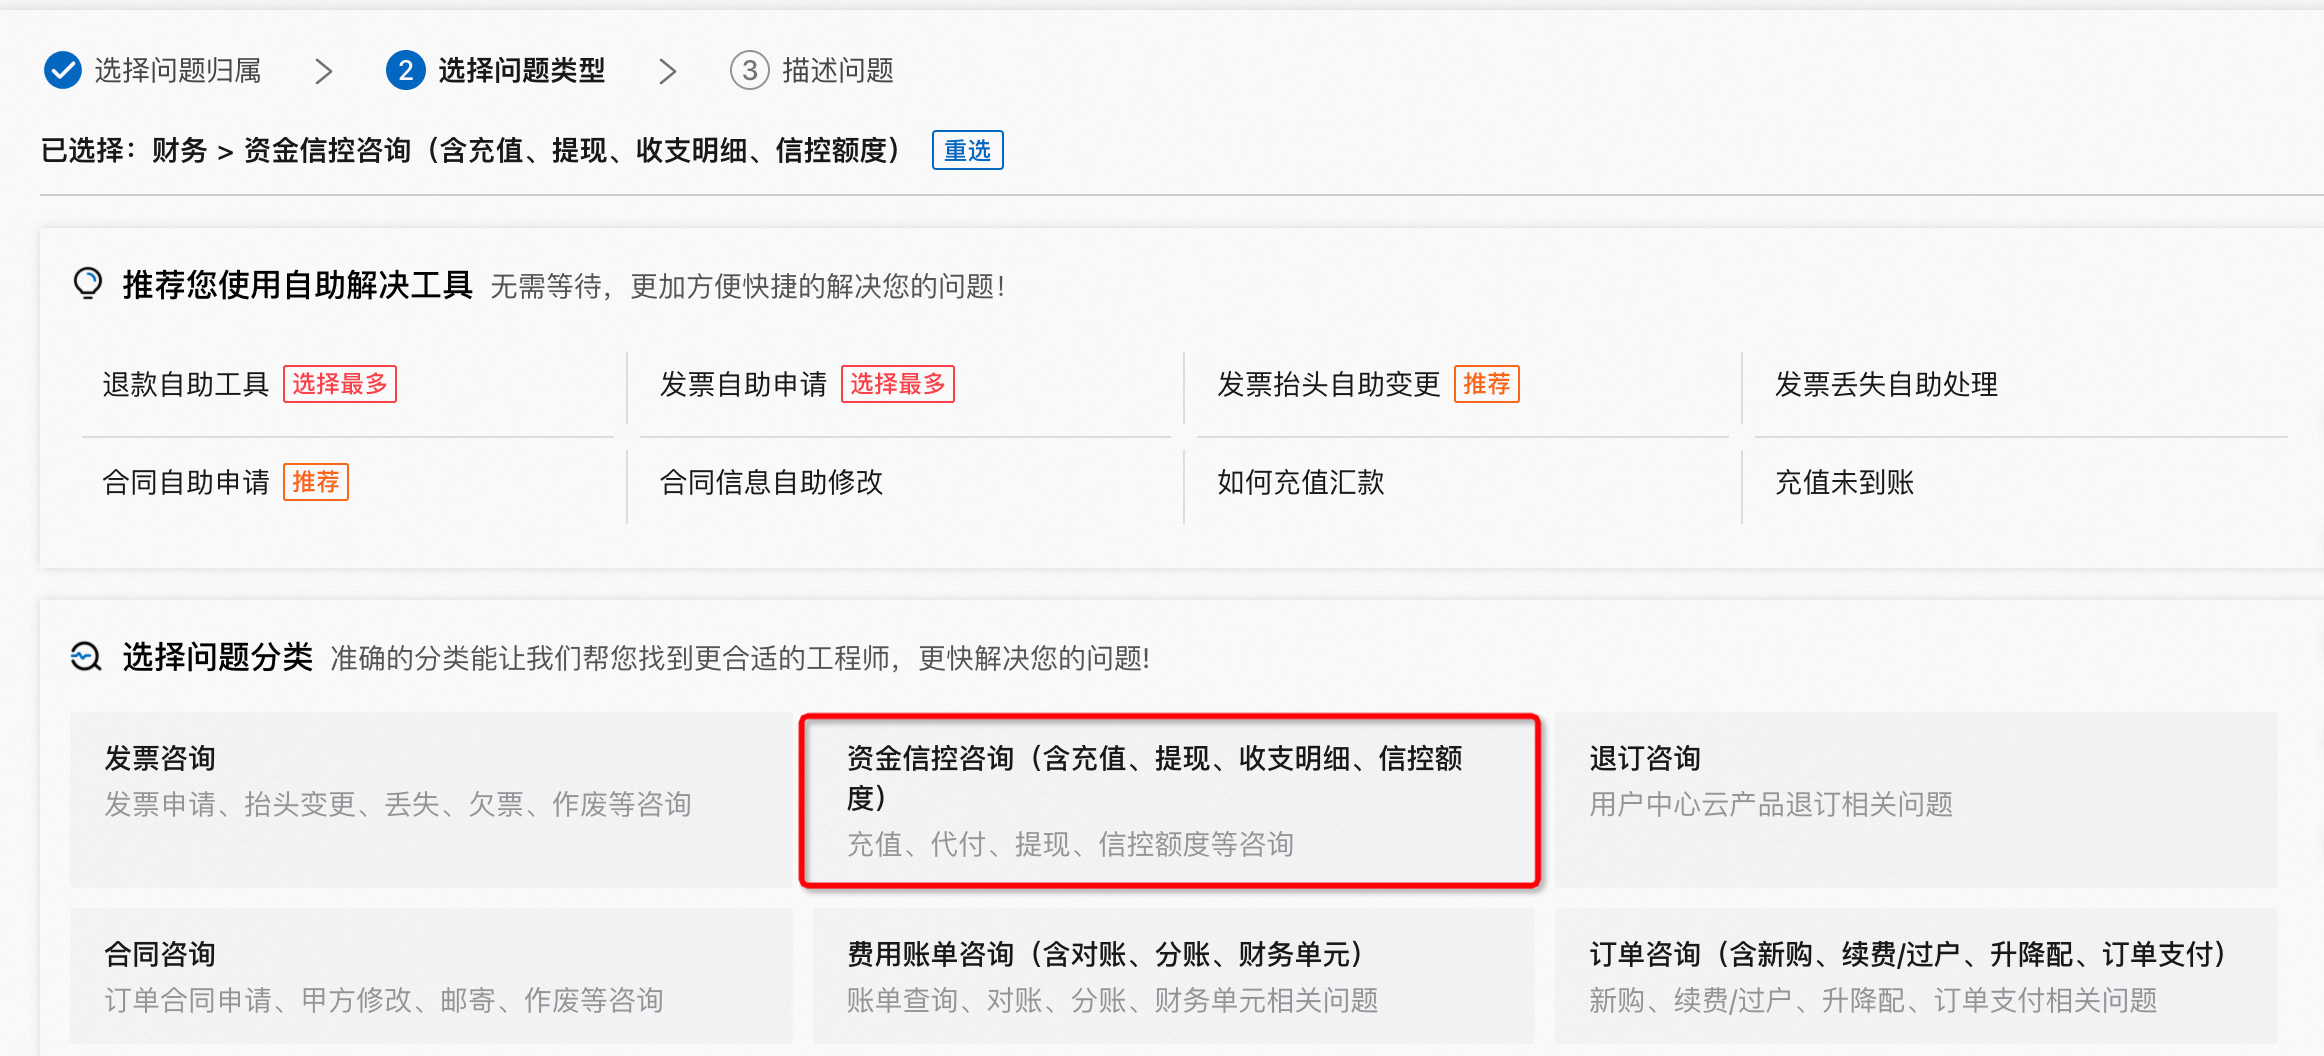Viewport: 2324px width, 1056px height.
Task: Click the 已选择 breadcrumb text 财务
Action: pos(179,150)
